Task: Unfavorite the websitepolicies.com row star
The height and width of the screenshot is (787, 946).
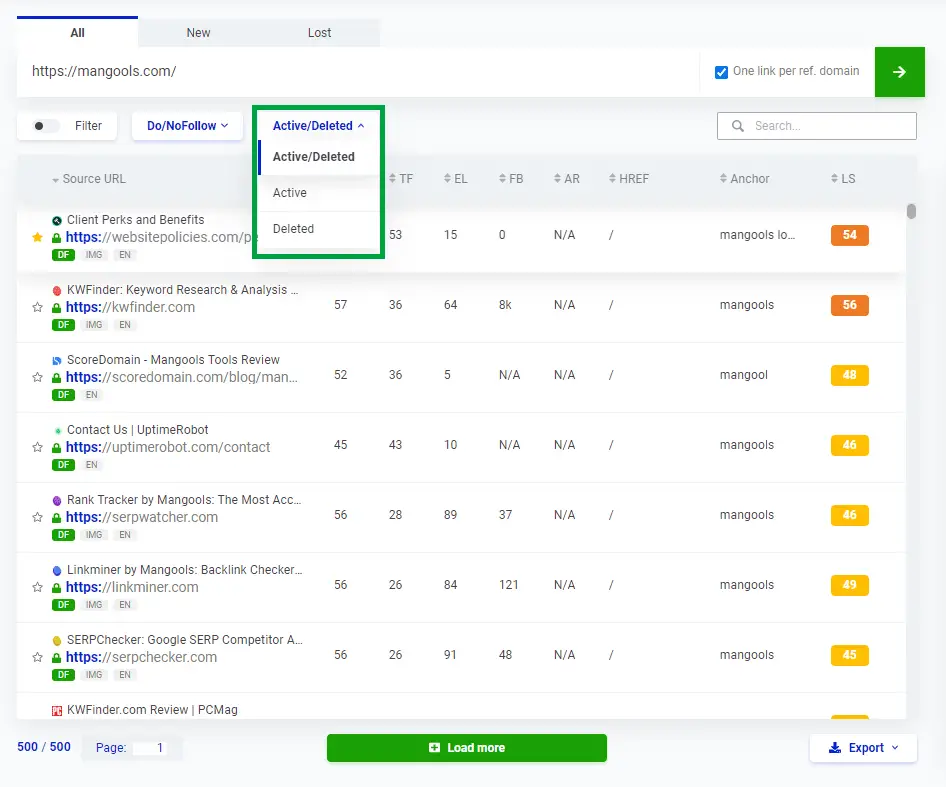Action: (37, 237)
